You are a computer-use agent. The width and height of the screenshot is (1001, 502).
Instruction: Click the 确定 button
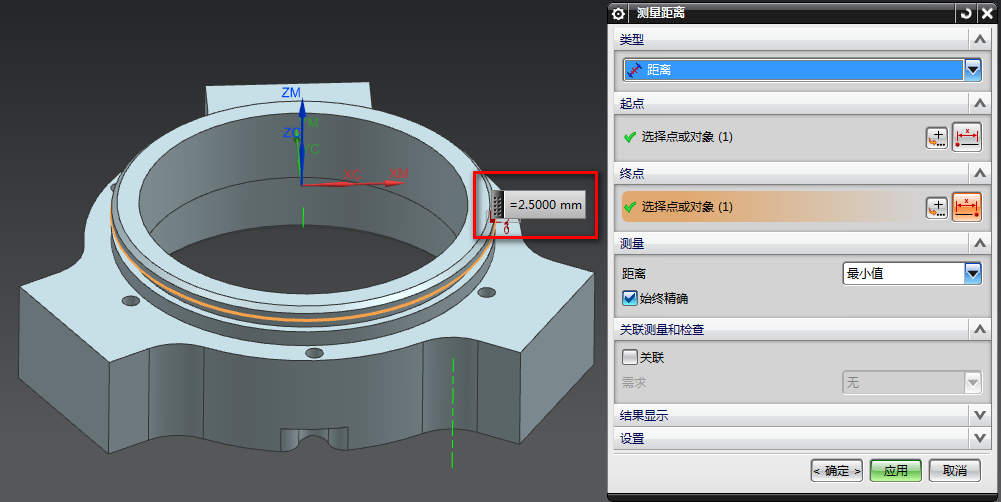[x=837, y=471]
